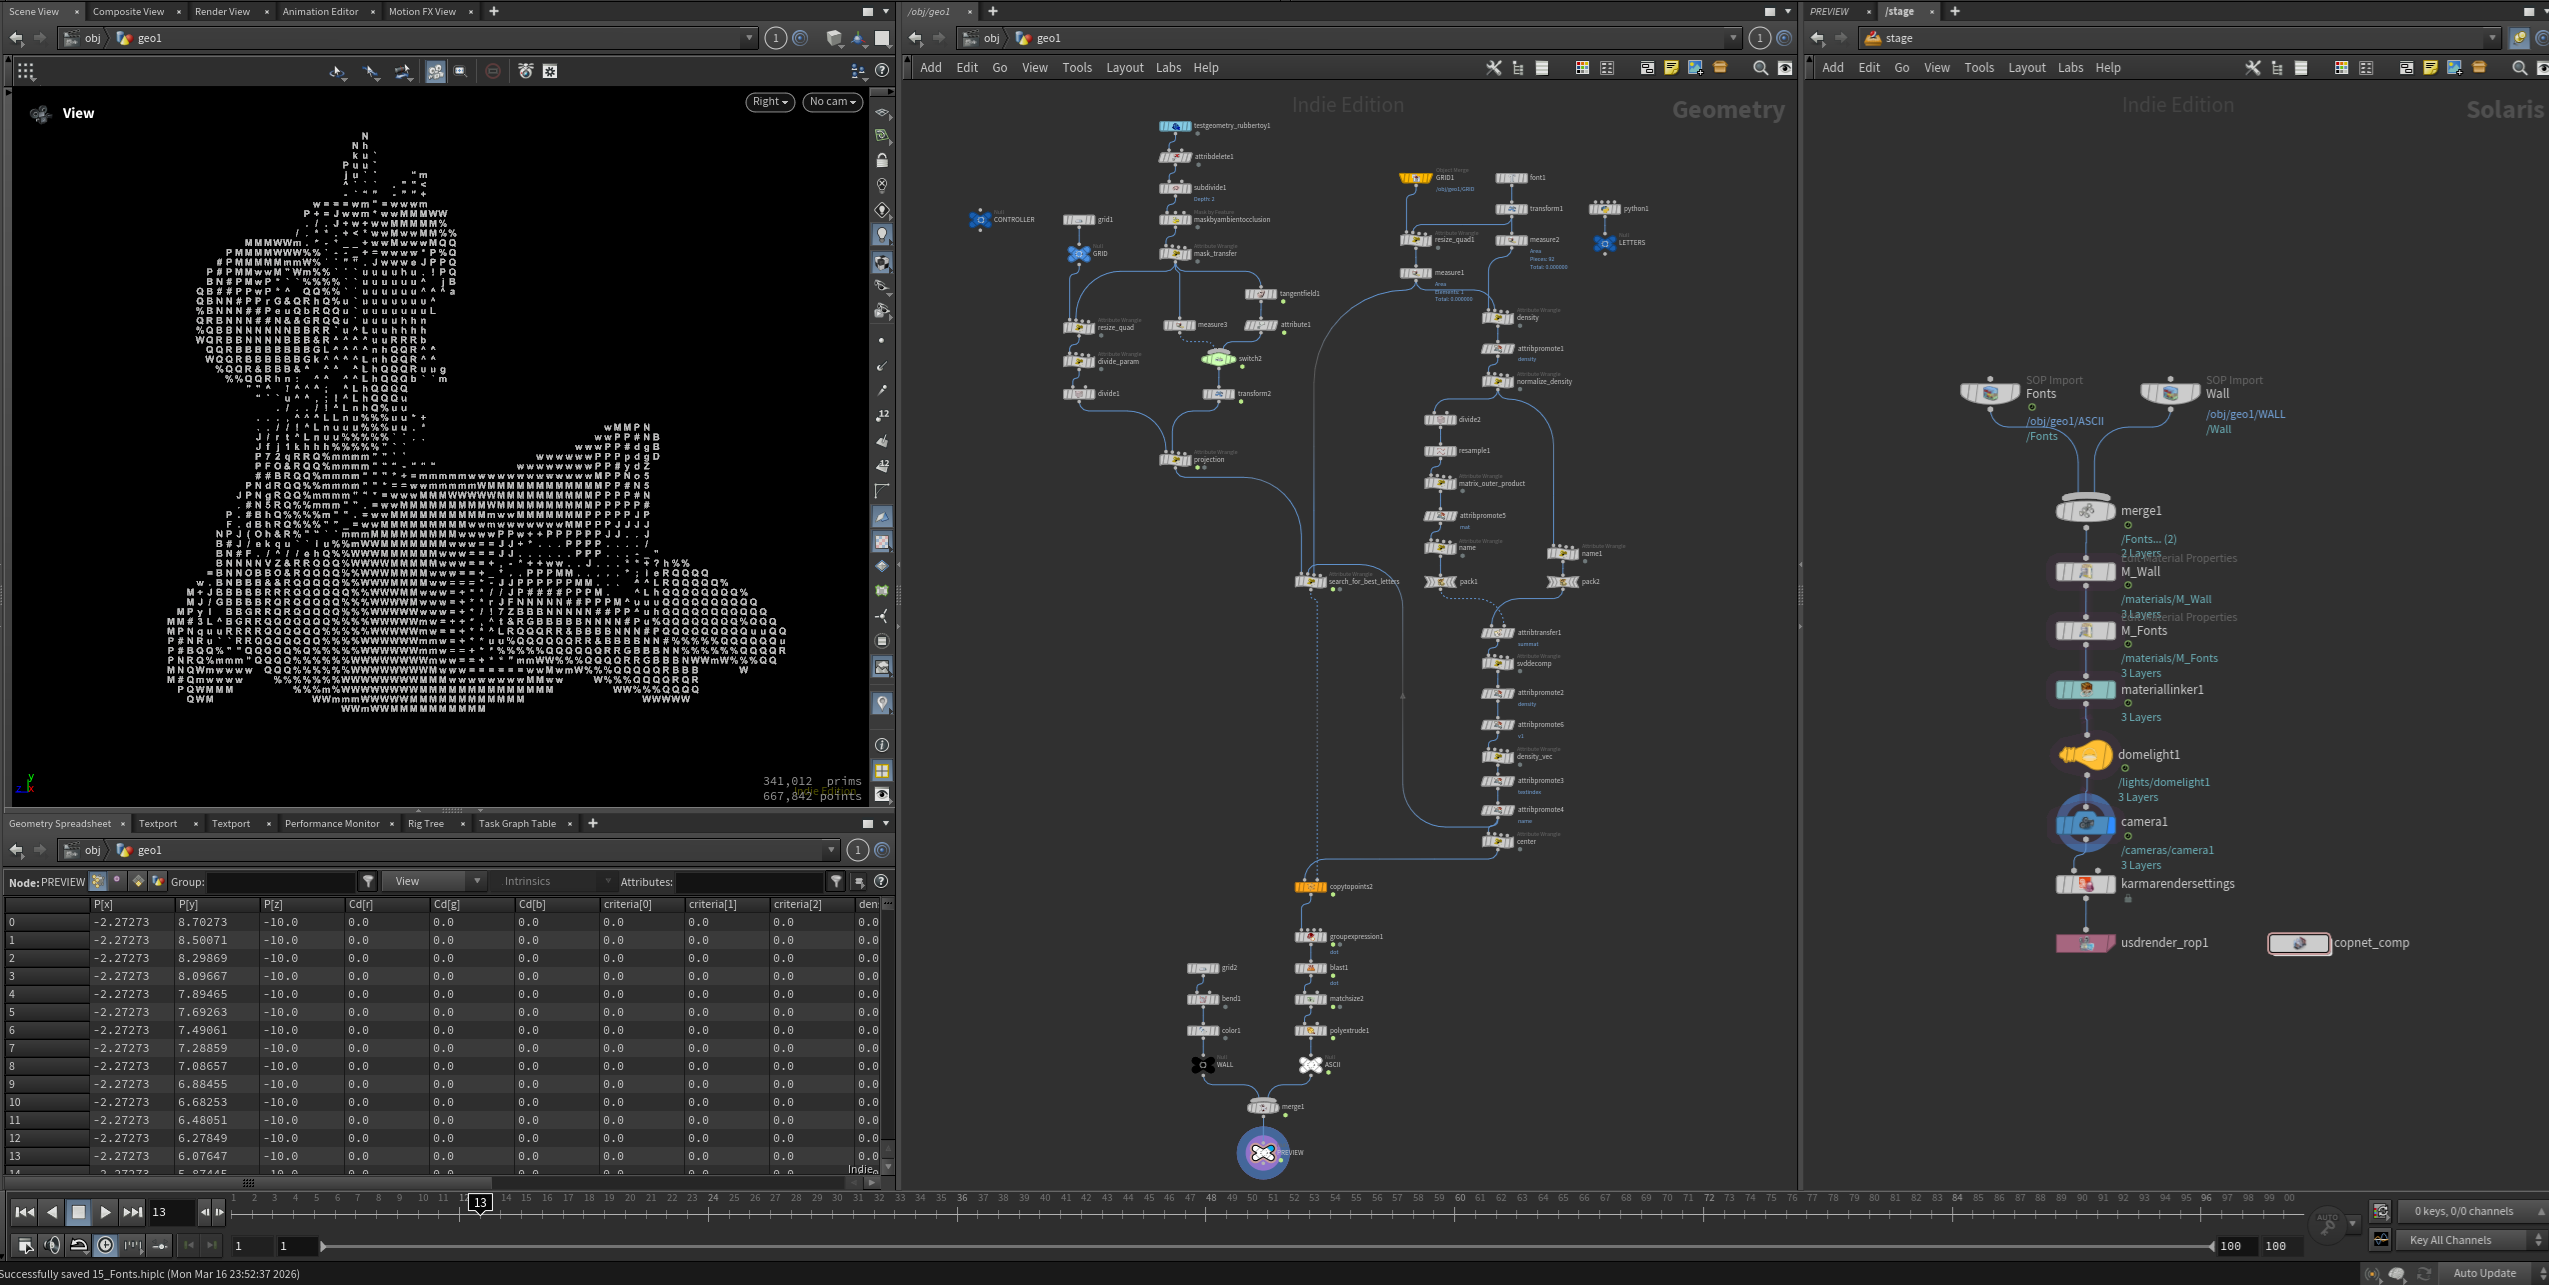The image size is (2549, 1285).
Task: Click the current frame number field
Action: [x=171, y=1212]
